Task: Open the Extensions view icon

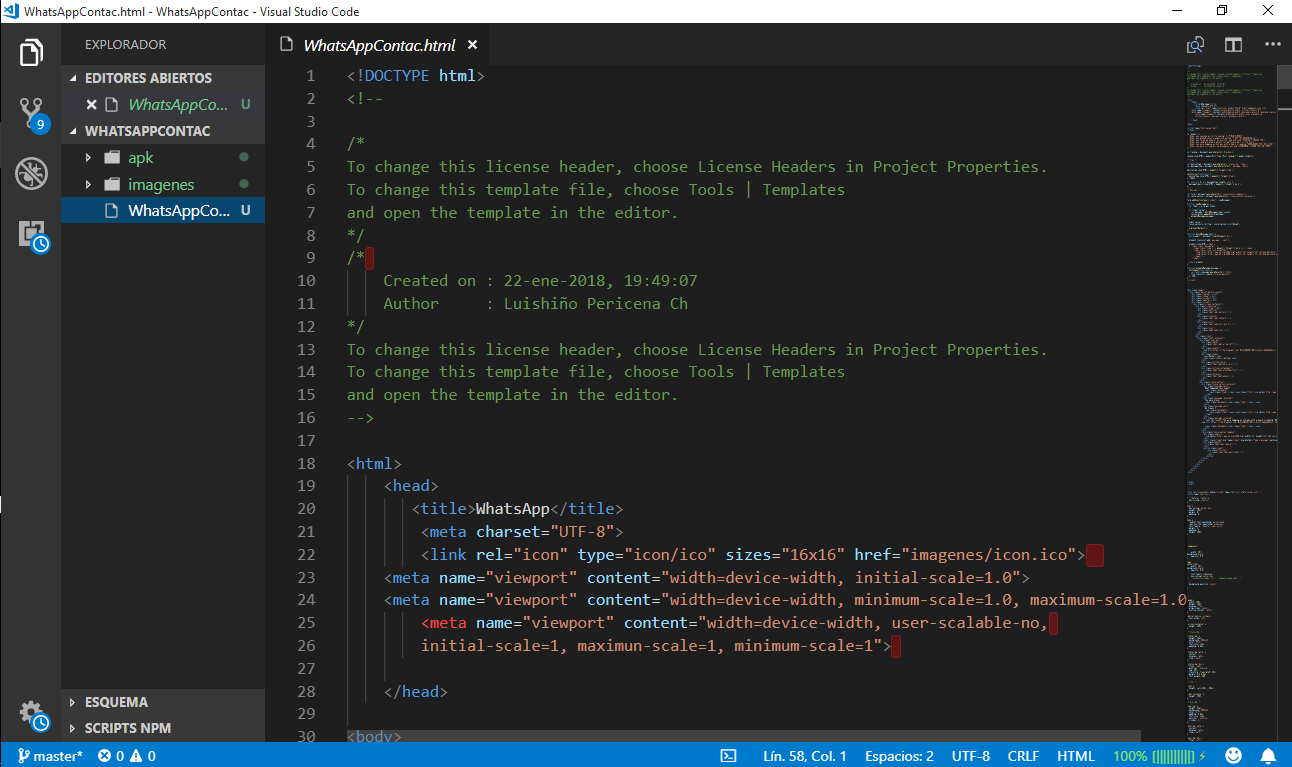Action: click(x=33, y=235)
